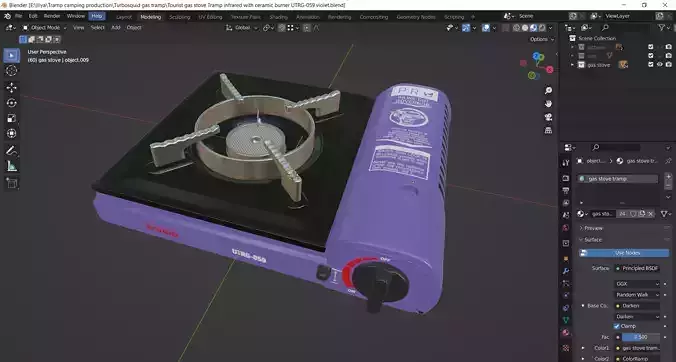Select gas stove tramp material slot
This screenshot has width=676, height=362.
[x=618, y=179]
